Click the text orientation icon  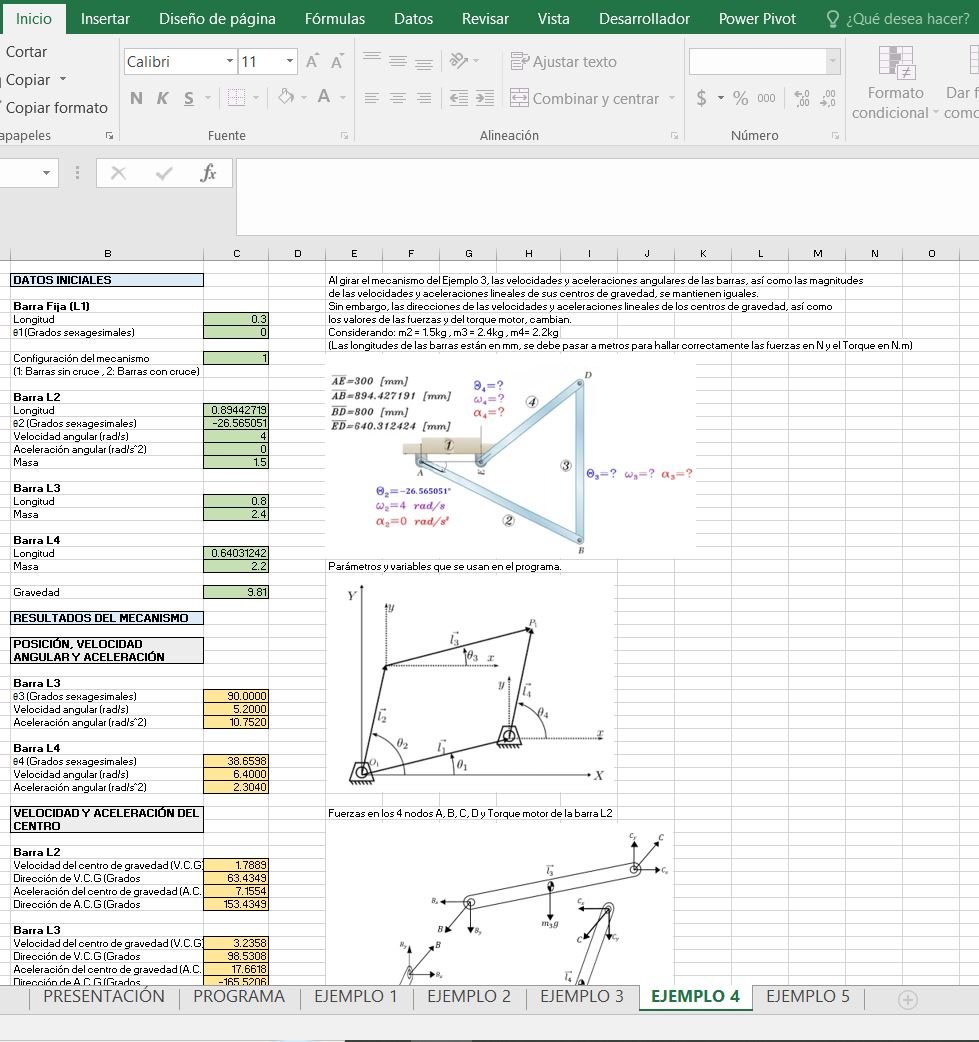tap(459, 61)
